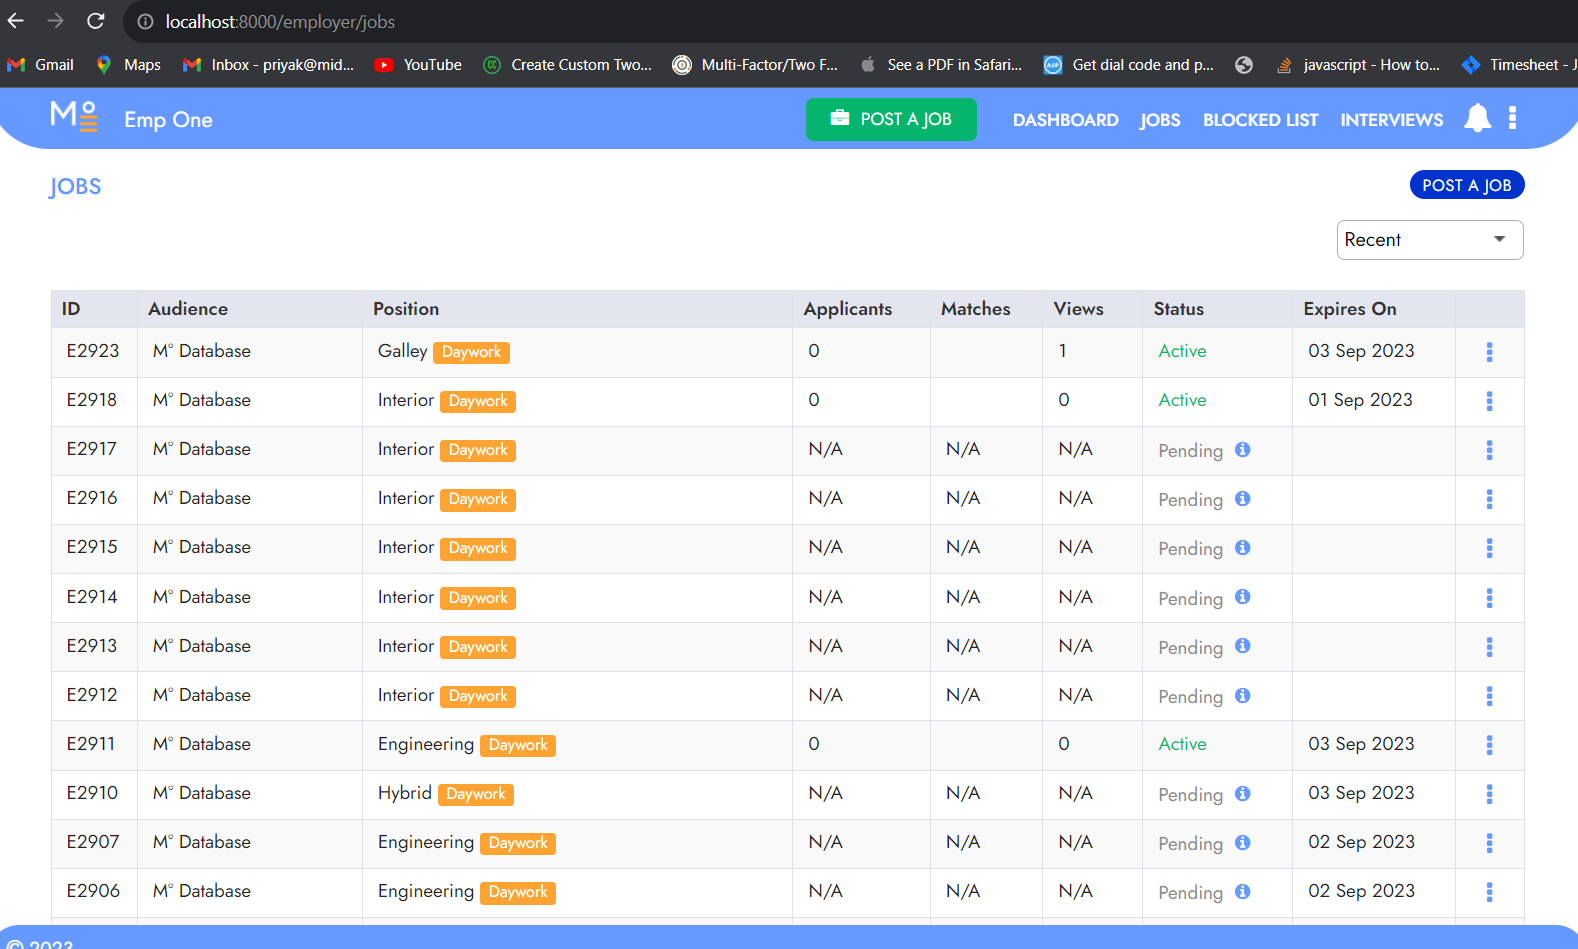The image size is (1578, 949).
Task: Open the Recent sort dropdown
Action: (x=1429, y=240)
